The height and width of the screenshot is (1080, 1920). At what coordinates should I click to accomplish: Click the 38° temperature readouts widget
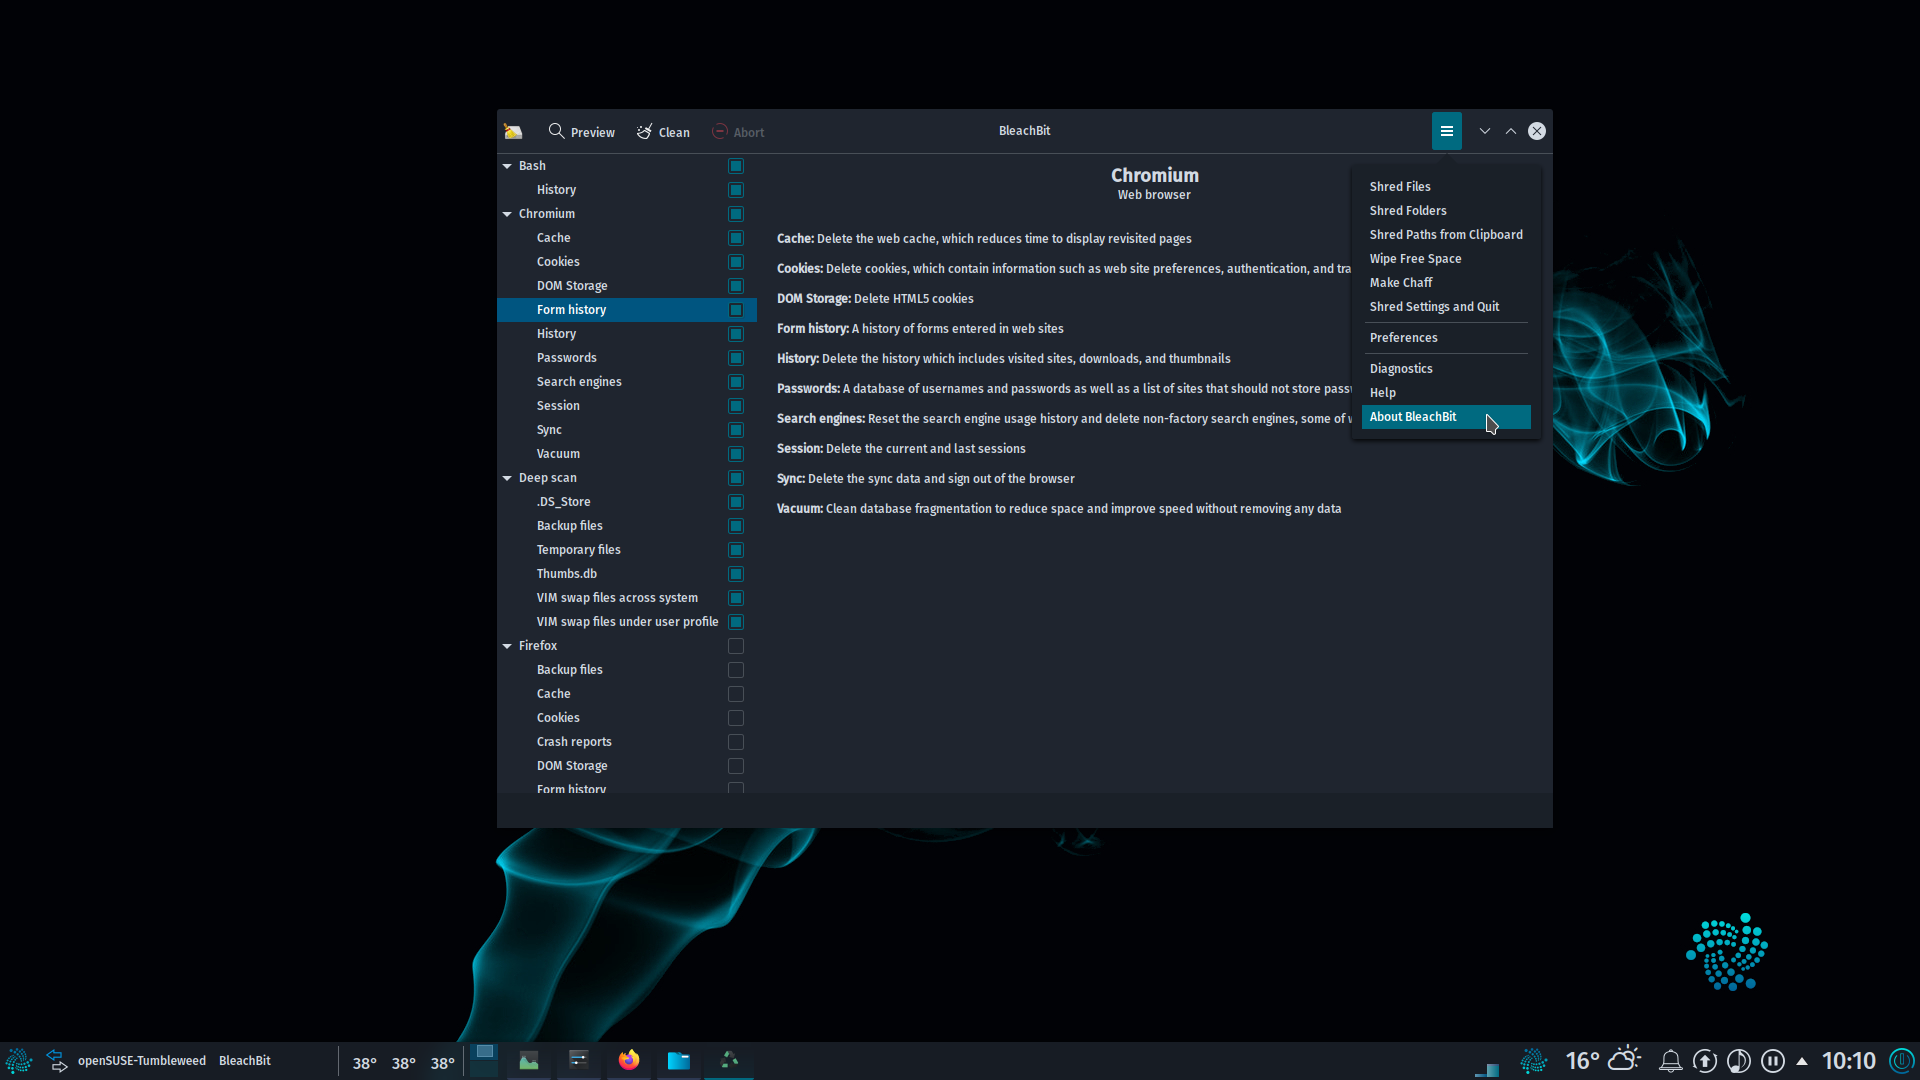(x=403, y=1063)
